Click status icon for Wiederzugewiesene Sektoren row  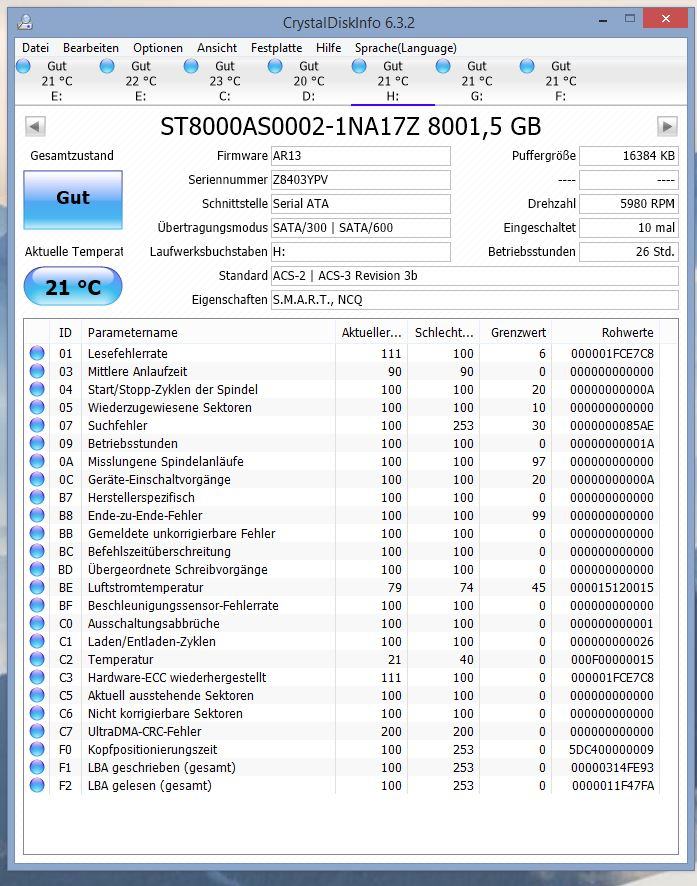[37, 407]
